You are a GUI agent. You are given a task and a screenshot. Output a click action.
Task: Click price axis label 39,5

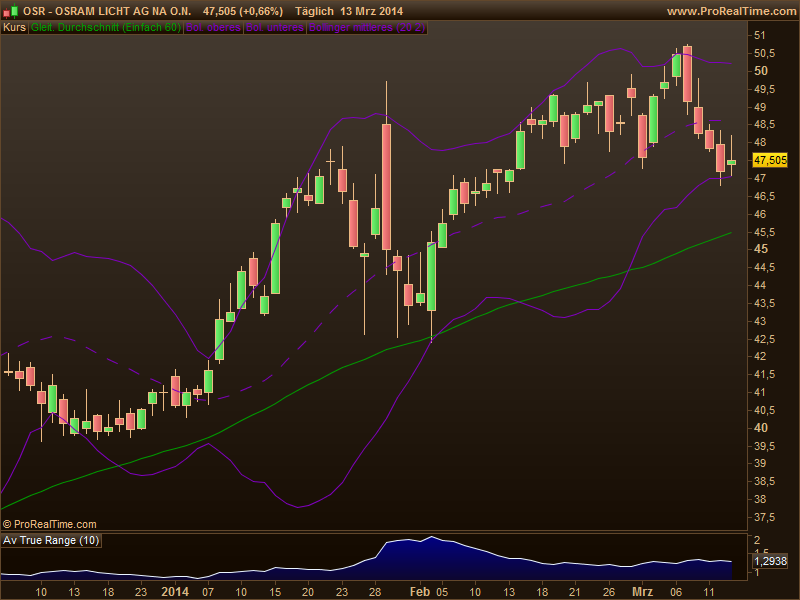pyautogui.click(x=764, y=445)
